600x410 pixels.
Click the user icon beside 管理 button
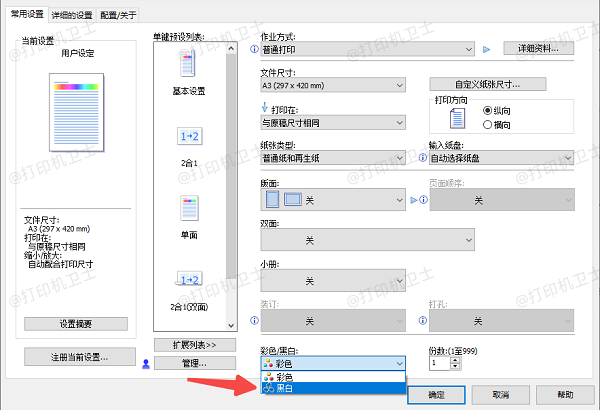coord(146,364)
